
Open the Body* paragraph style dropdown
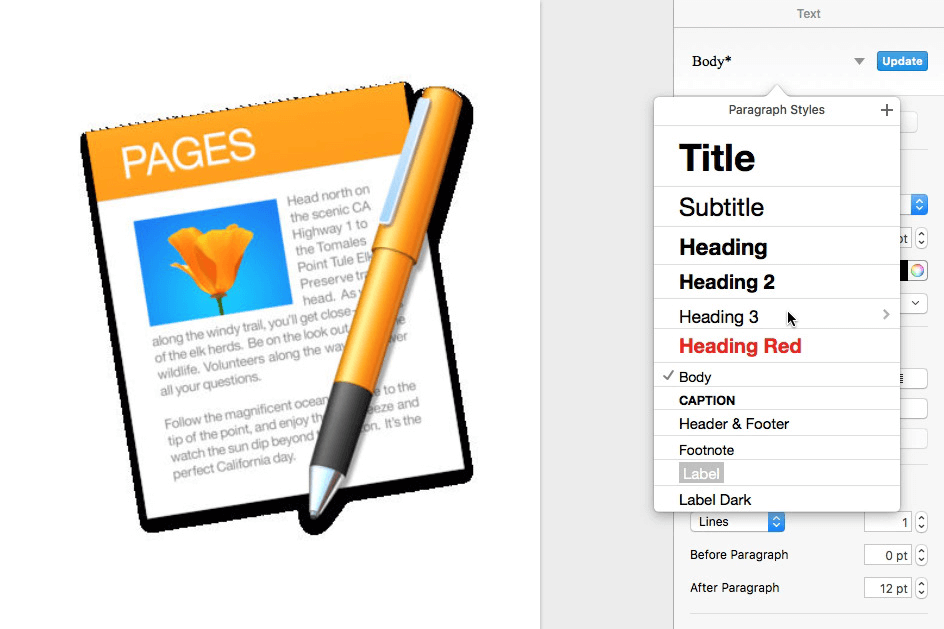(x=859, y=61)
